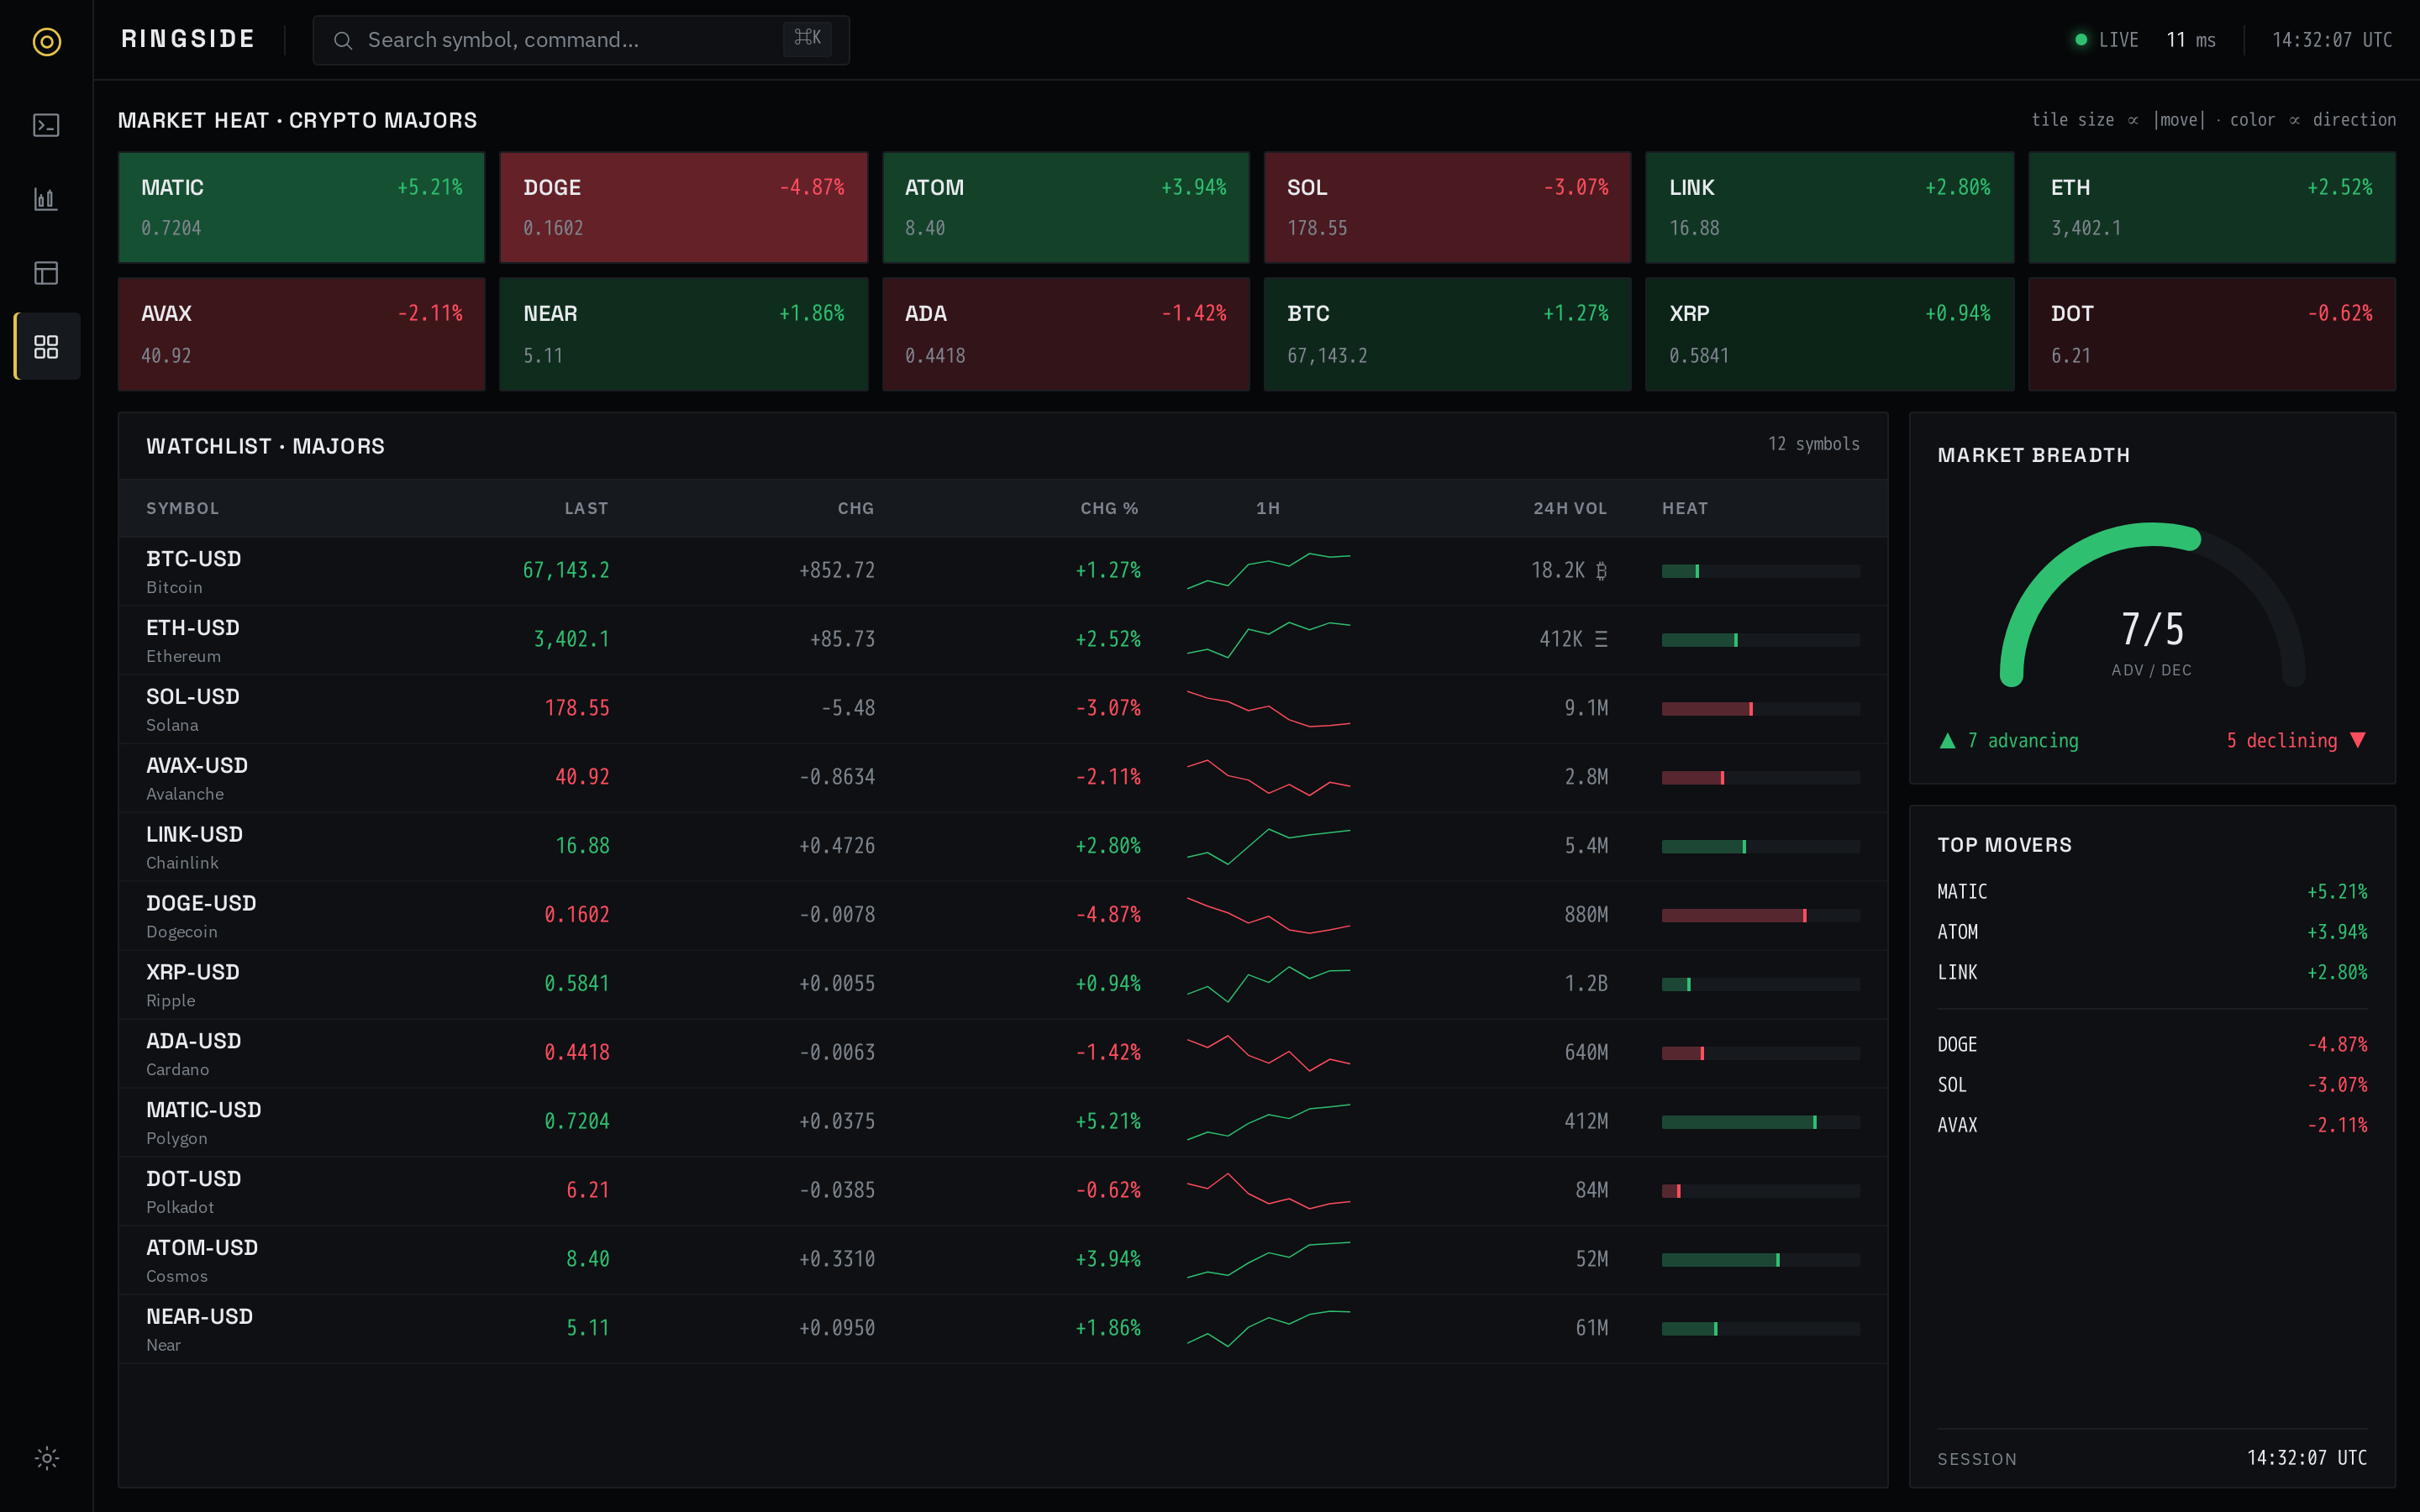Select the NEAR-USD symbol
This screenshot has width=2420, height=1512.
(x=200, y=1317)
